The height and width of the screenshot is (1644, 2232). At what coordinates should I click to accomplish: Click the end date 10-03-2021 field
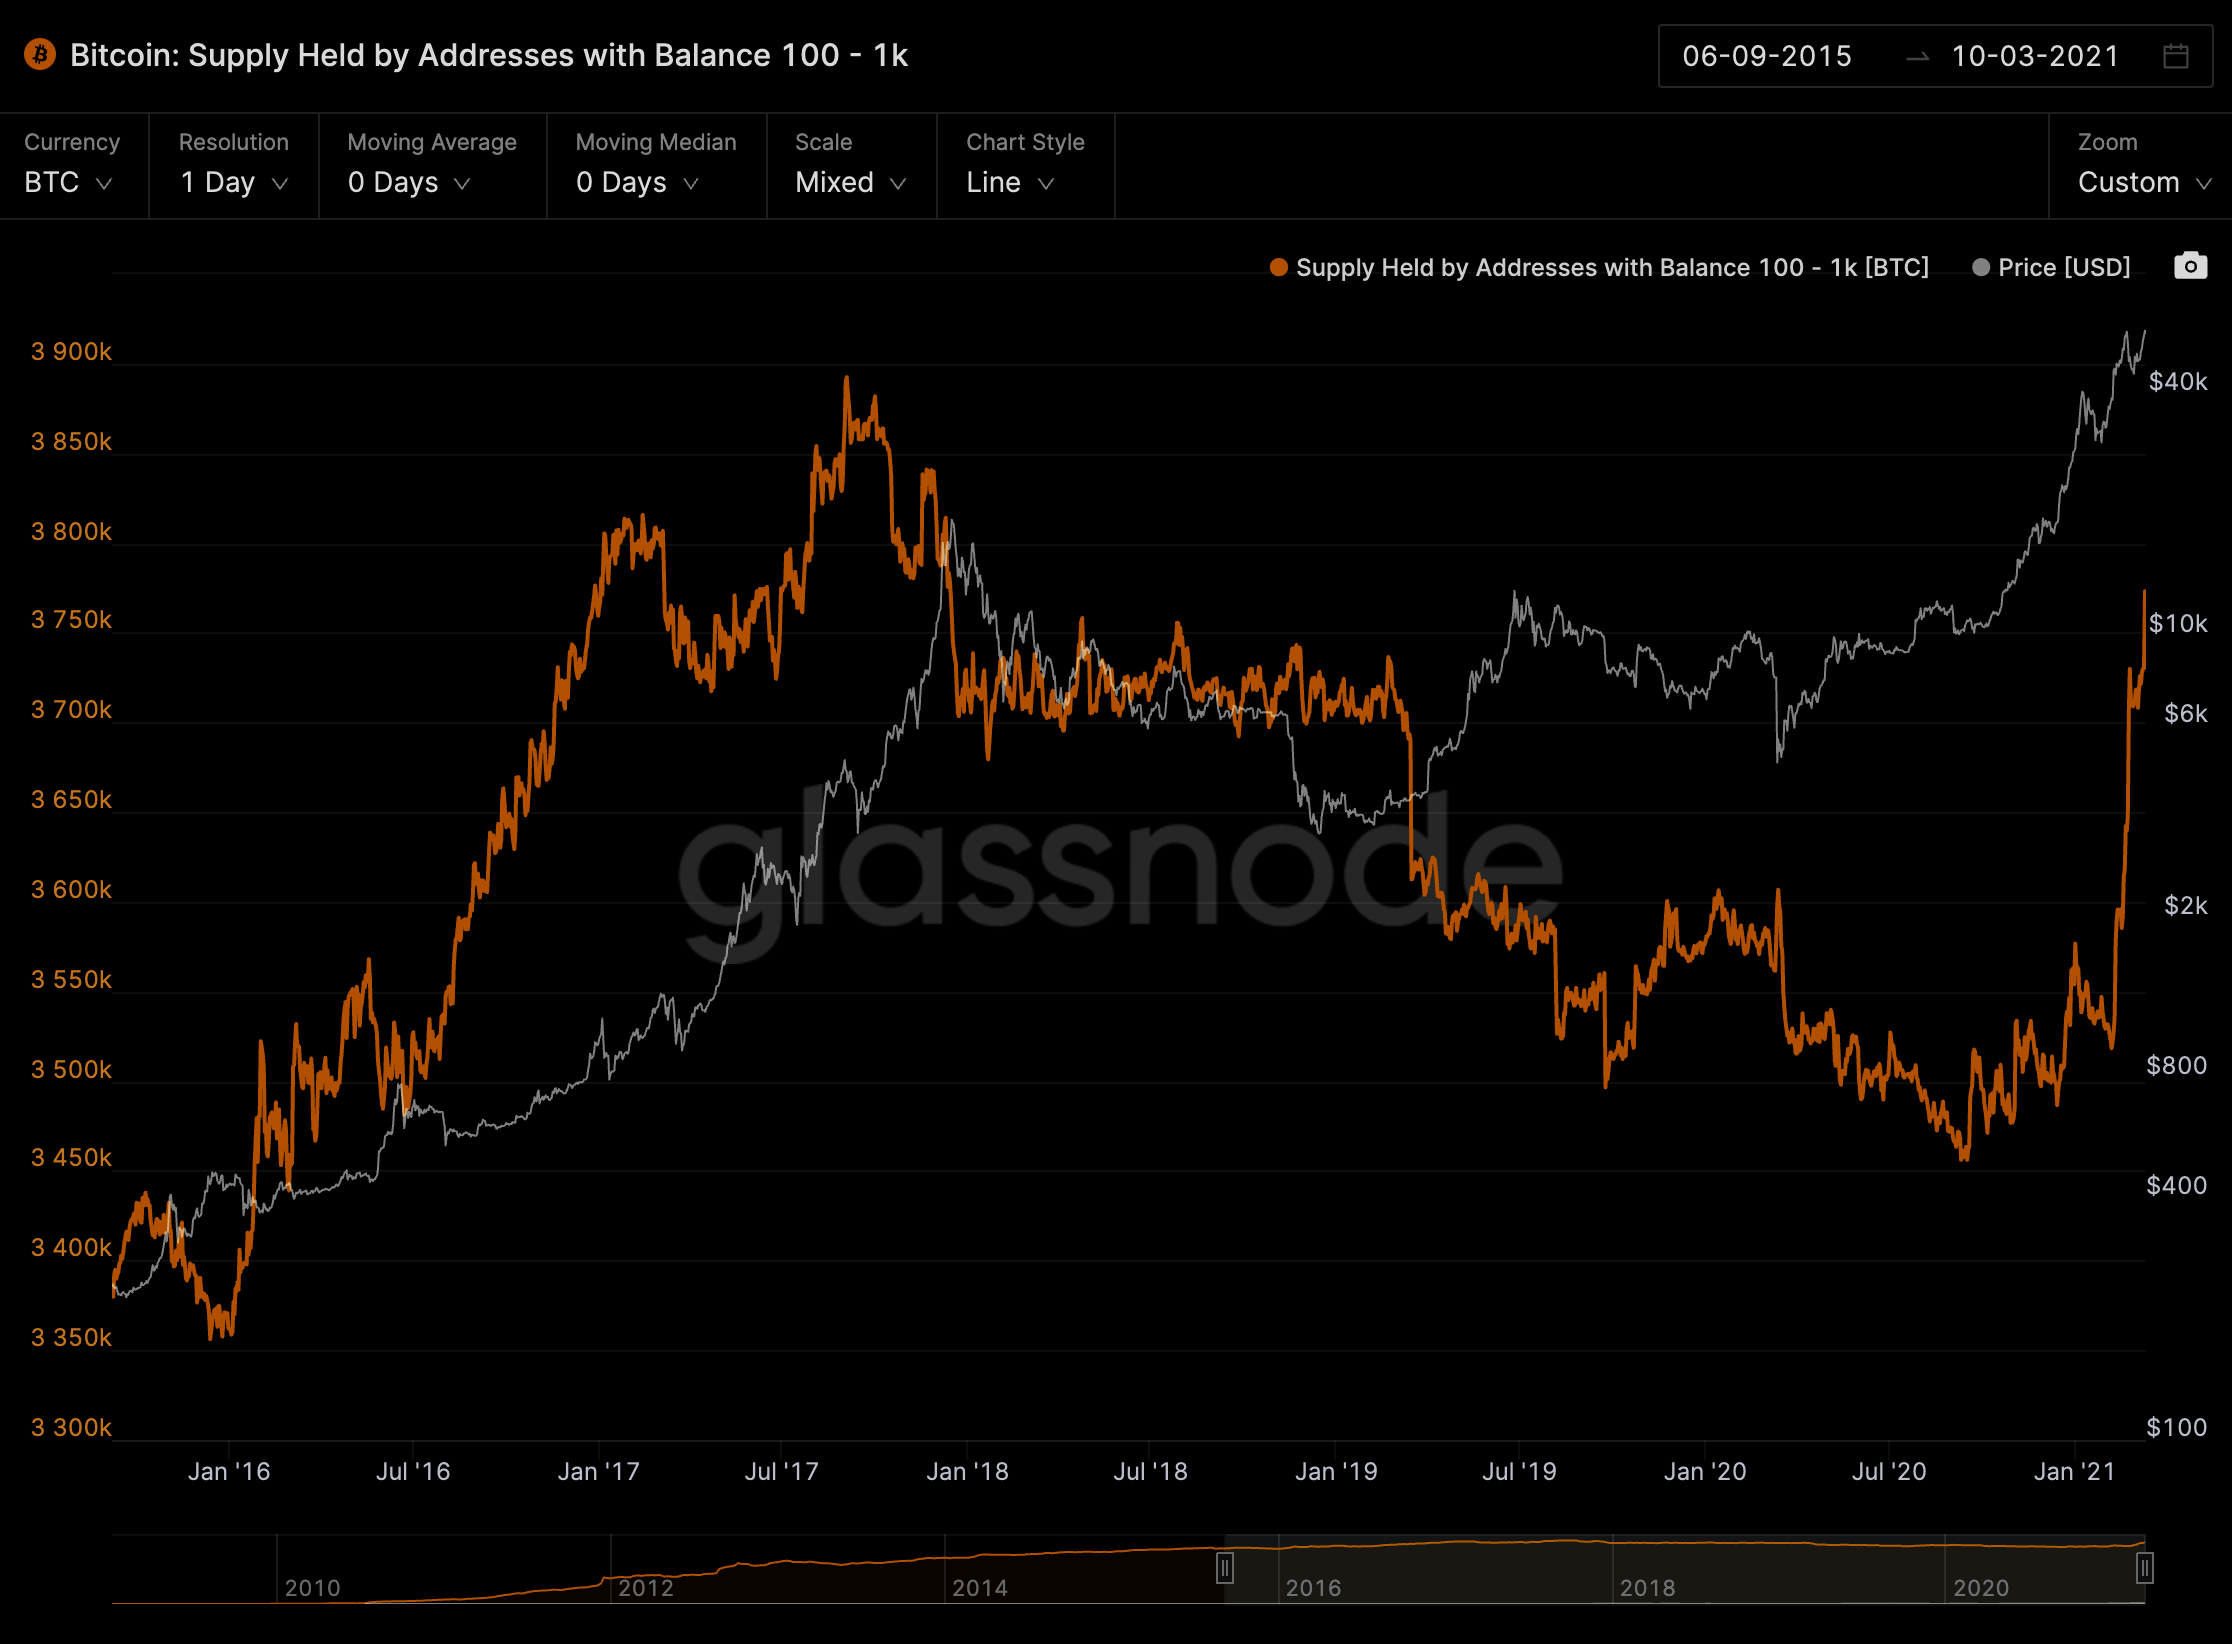[x=2034, y=56]
